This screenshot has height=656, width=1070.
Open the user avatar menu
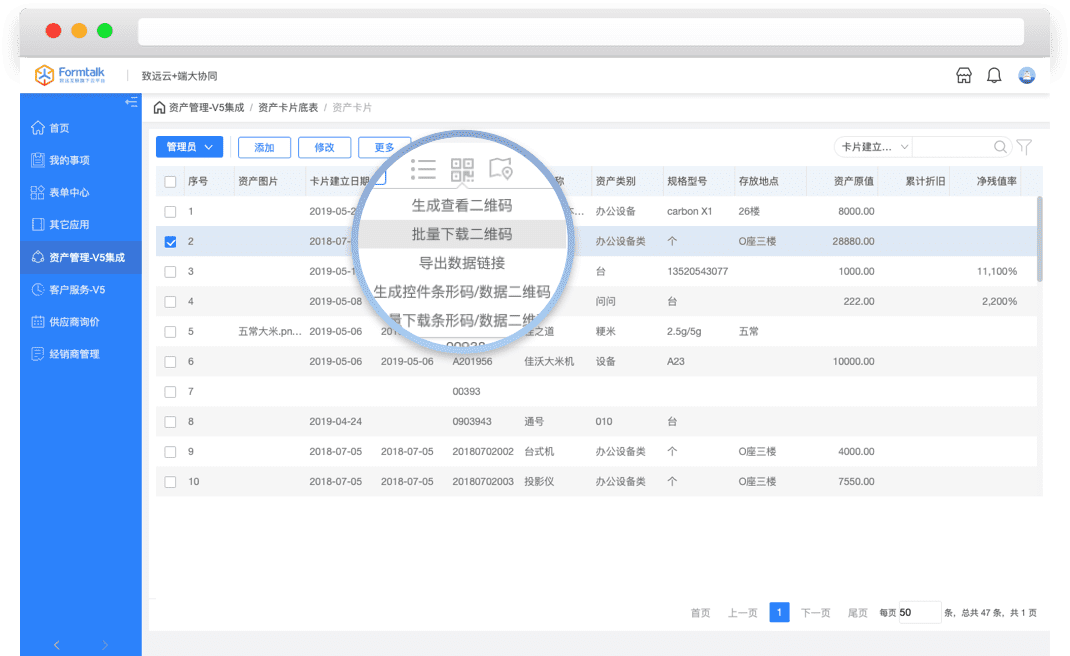coord(1026,76)
